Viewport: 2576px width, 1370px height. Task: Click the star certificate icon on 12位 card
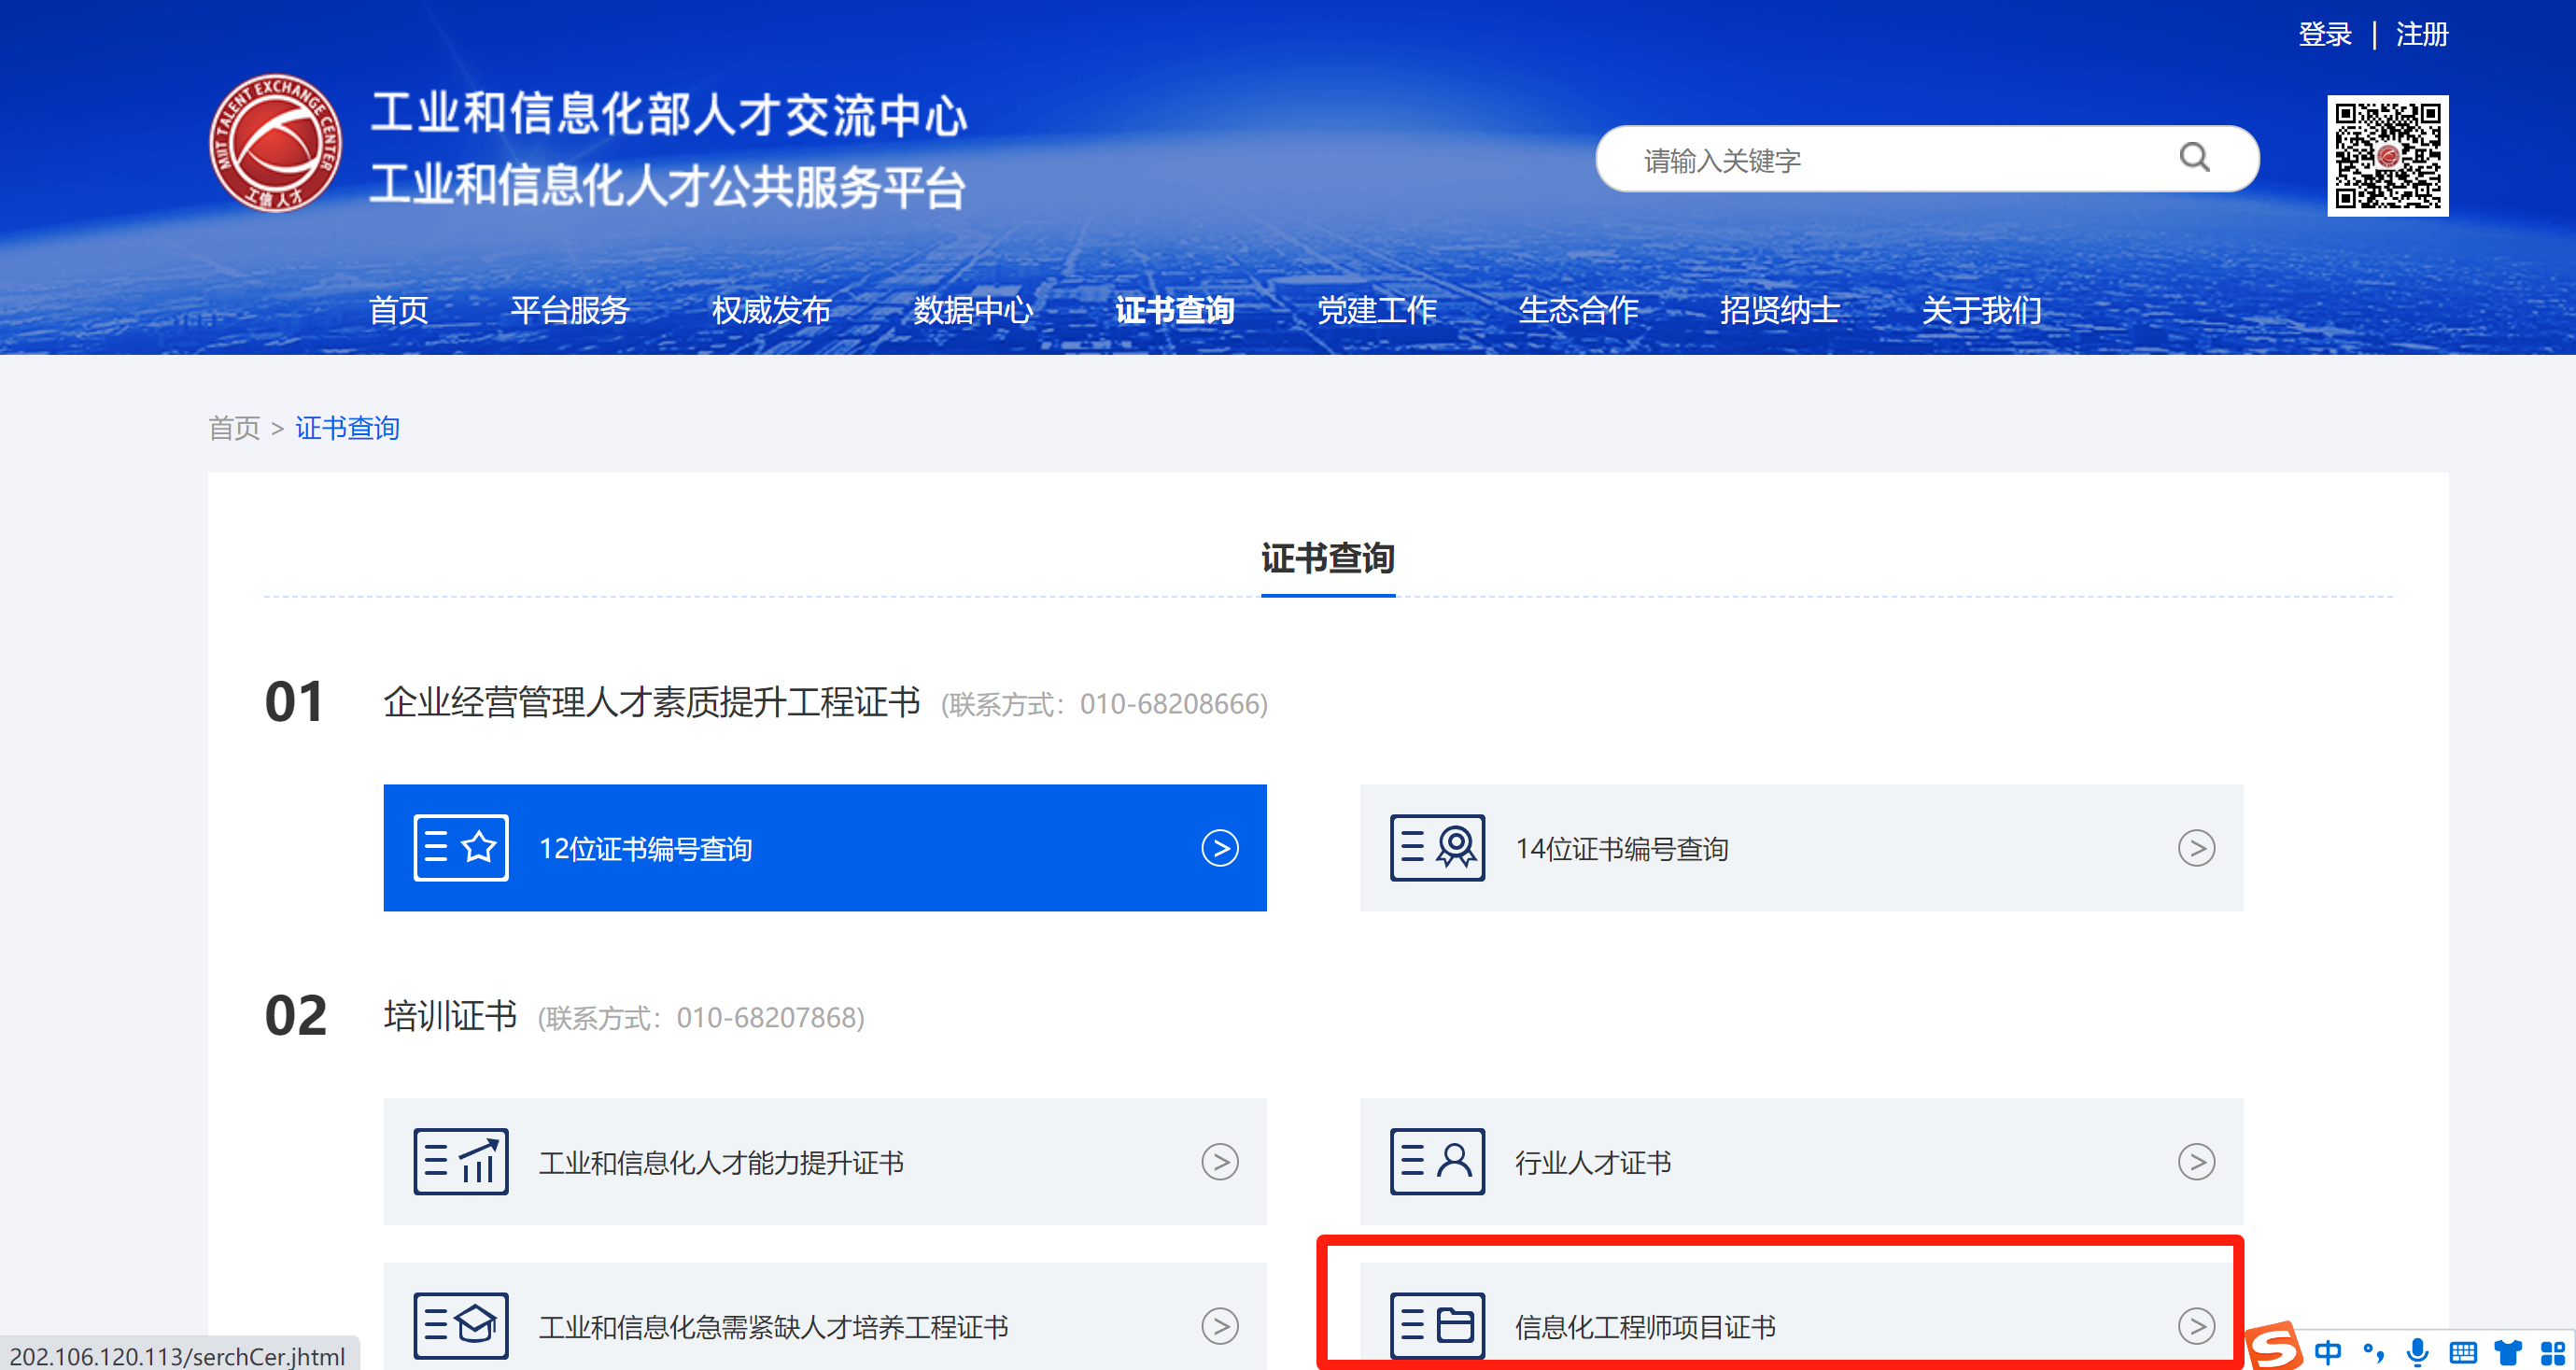461,848
